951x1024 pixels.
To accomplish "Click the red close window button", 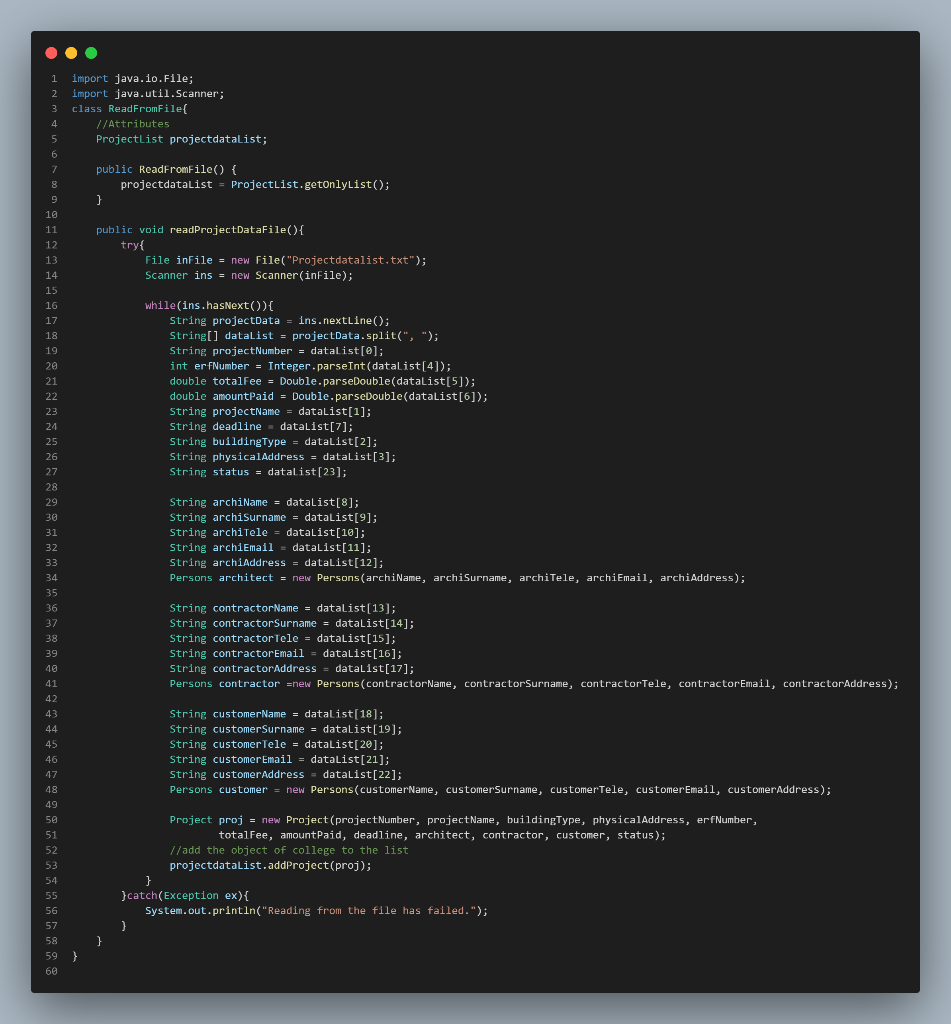I will pos(50,52).
